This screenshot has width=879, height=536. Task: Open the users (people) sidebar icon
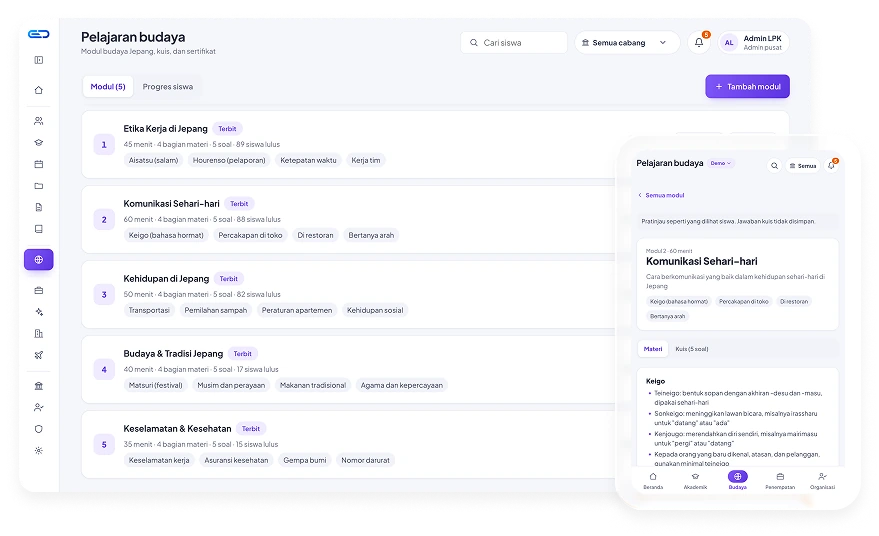coord(39,121)
